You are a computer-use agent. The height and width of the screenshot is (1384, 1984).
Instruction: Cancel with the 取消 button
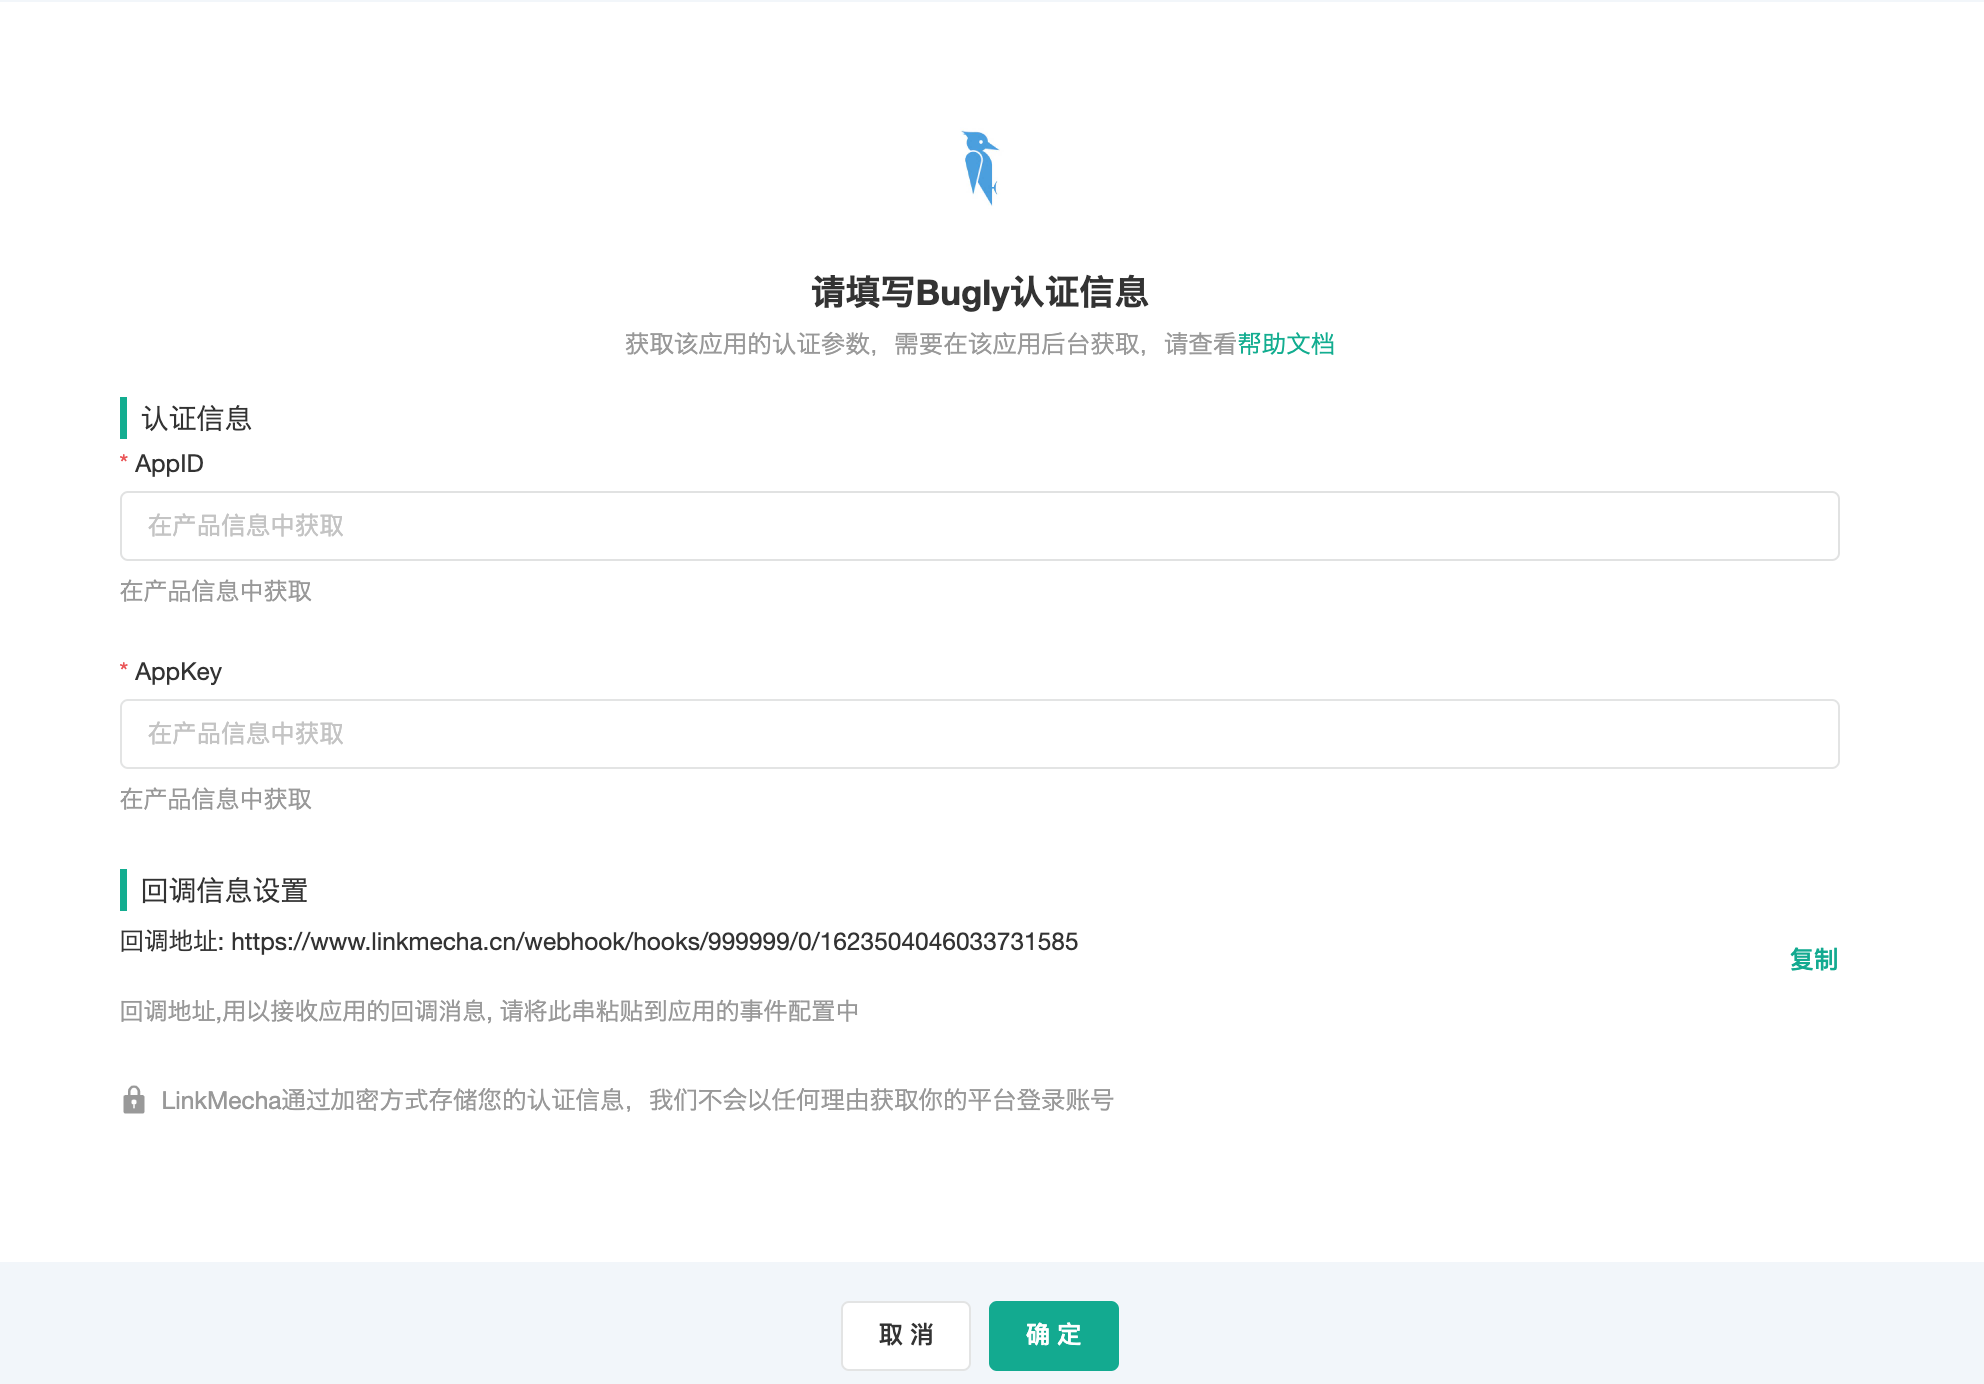click(906, 1335)
